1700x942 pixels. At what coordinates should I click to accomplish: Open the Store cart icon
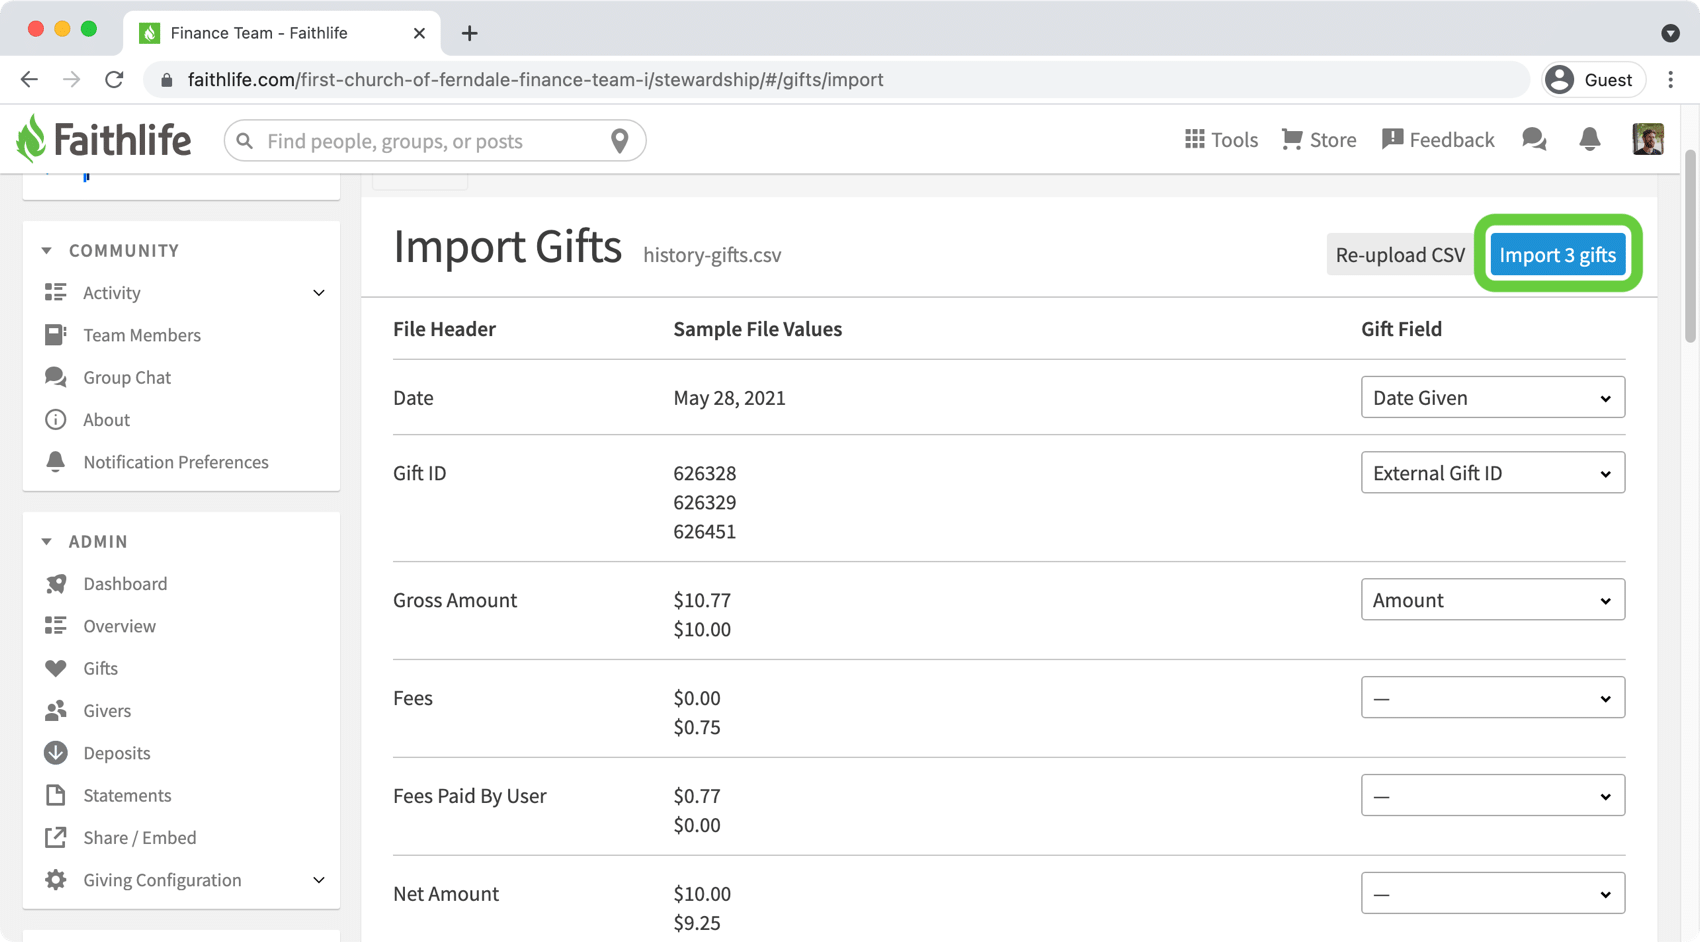[x=1292, y=139]
